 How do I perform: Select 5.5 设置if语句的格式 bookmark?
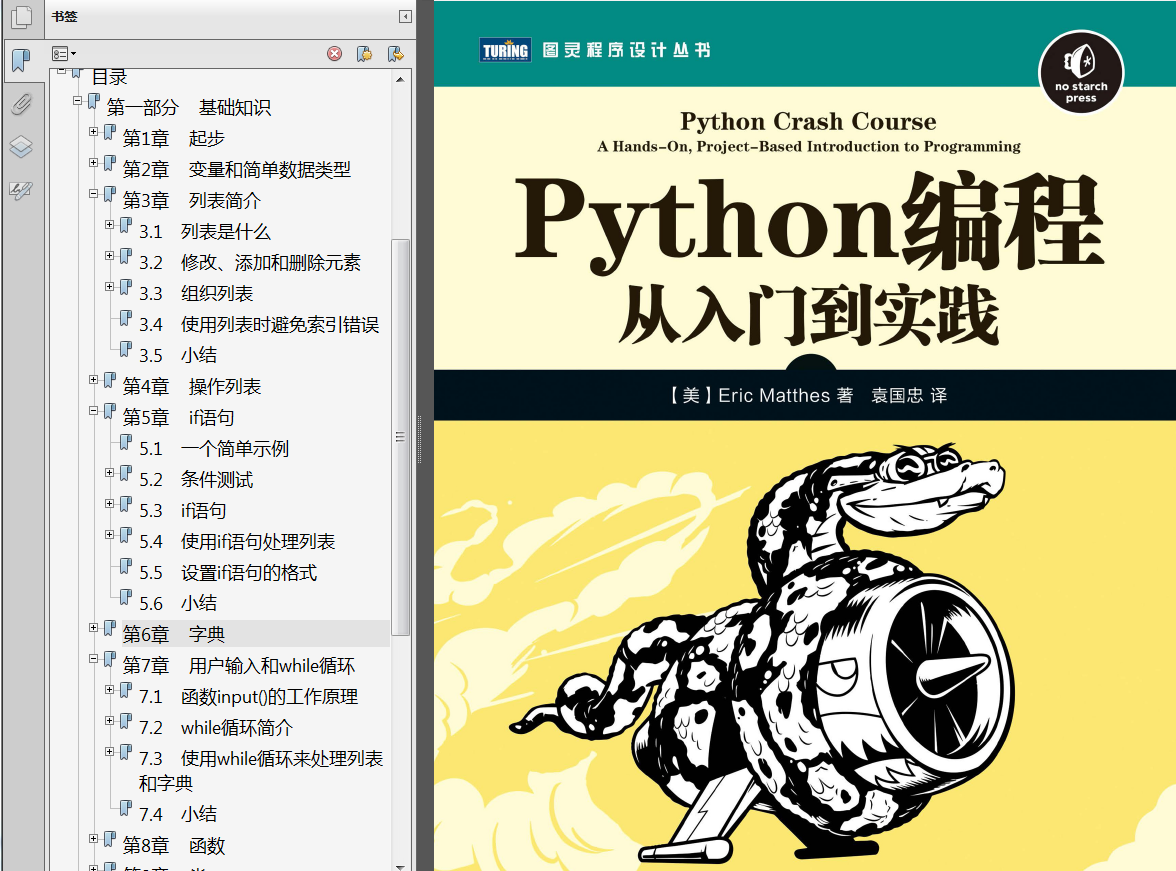coord(228,572)
